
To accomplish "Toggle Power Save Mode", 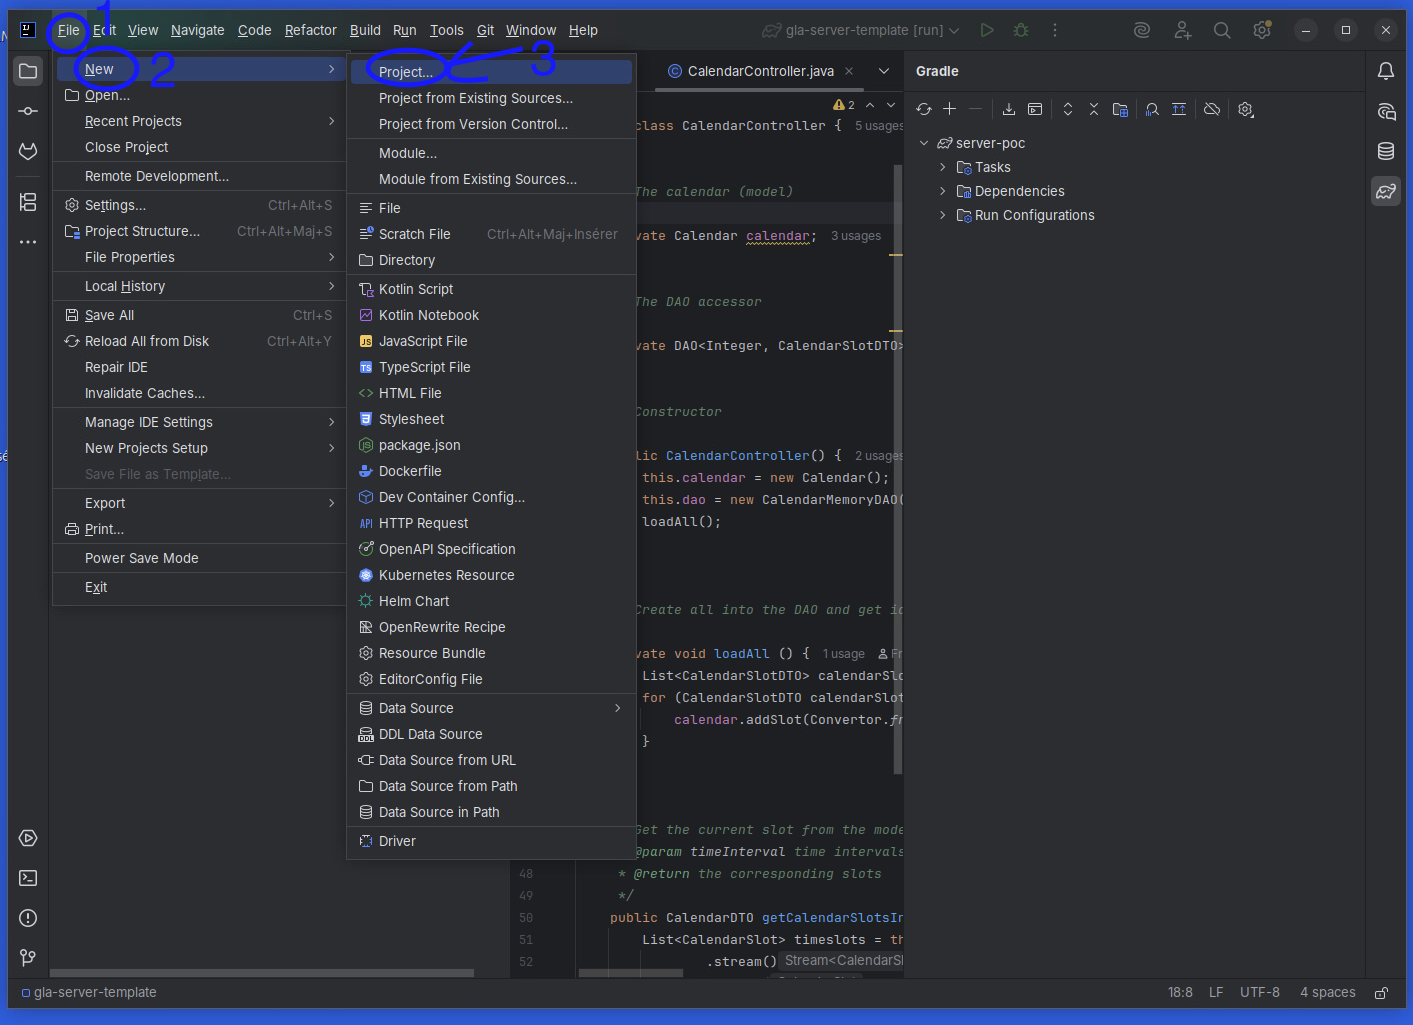I will 141,558.
